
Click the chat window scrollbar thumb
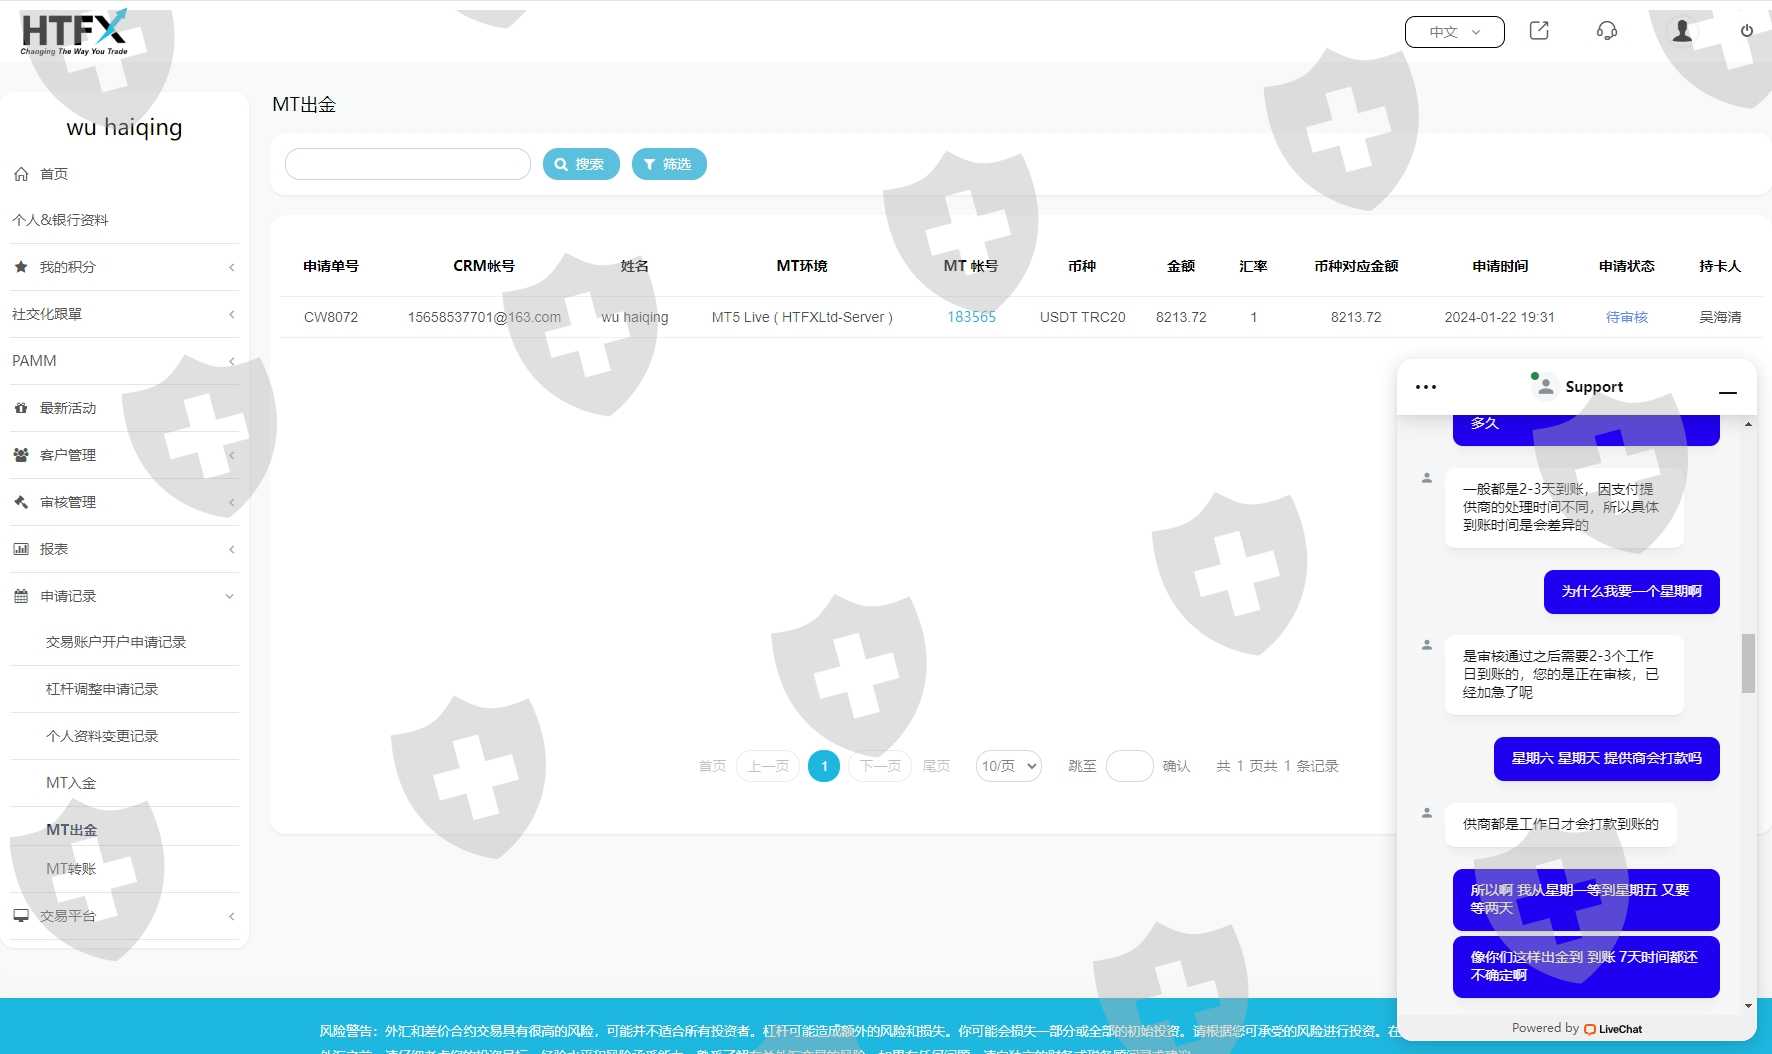point(1748,663)
